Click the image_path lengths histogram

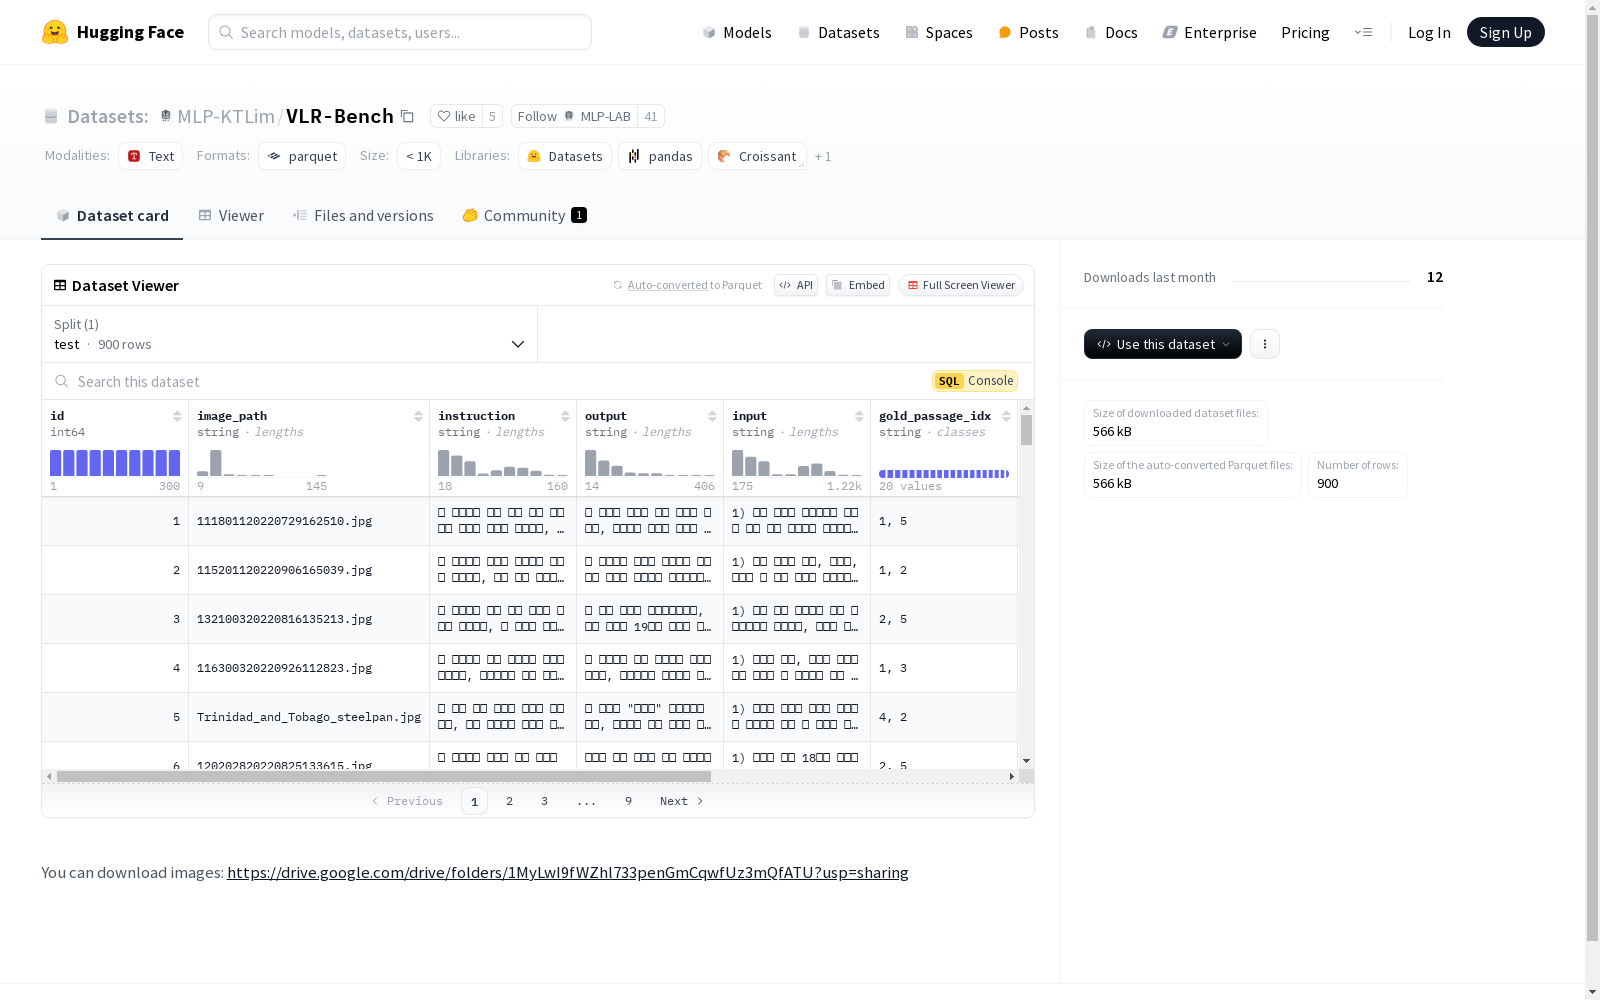click(262, 463)
